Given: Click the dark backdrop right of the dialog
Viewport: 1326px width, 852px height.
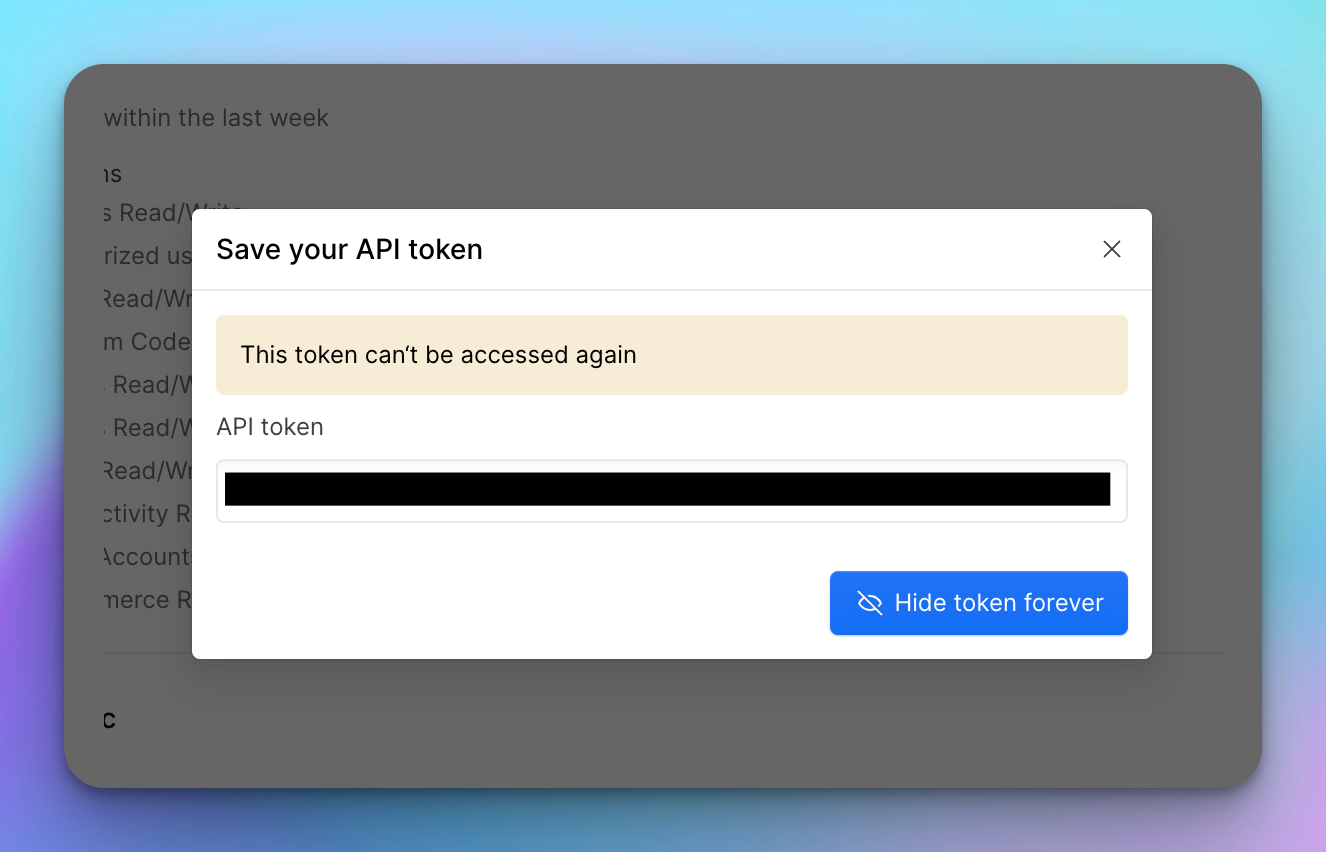Looking at the screenshot, I should point(1206,430).
